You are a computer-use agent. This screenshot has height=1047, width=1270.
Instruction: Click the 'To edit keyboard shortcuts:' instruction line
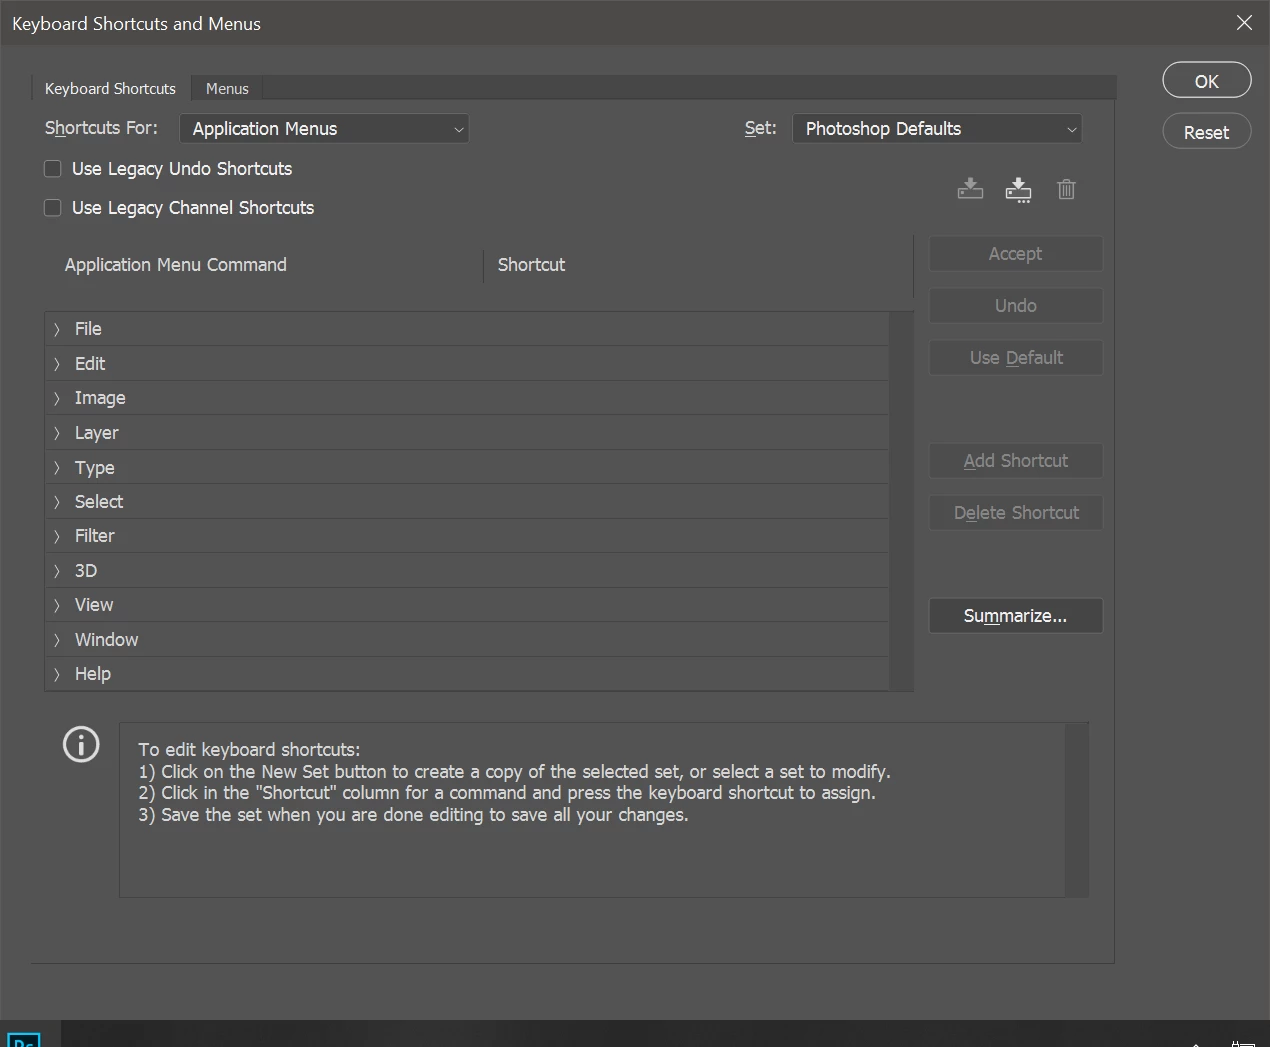(249, 750)
